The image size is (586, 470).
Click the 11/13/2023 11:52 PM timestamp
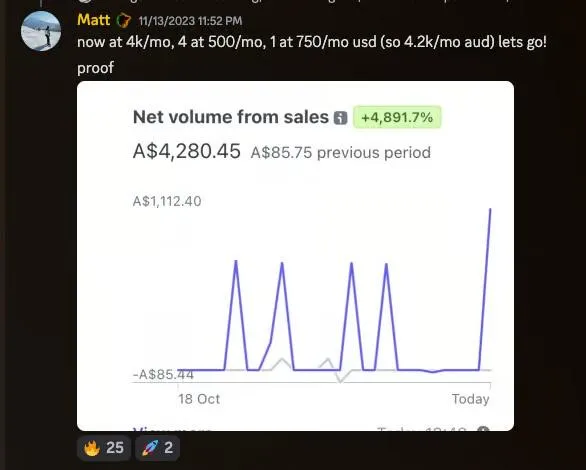point(190,21)
